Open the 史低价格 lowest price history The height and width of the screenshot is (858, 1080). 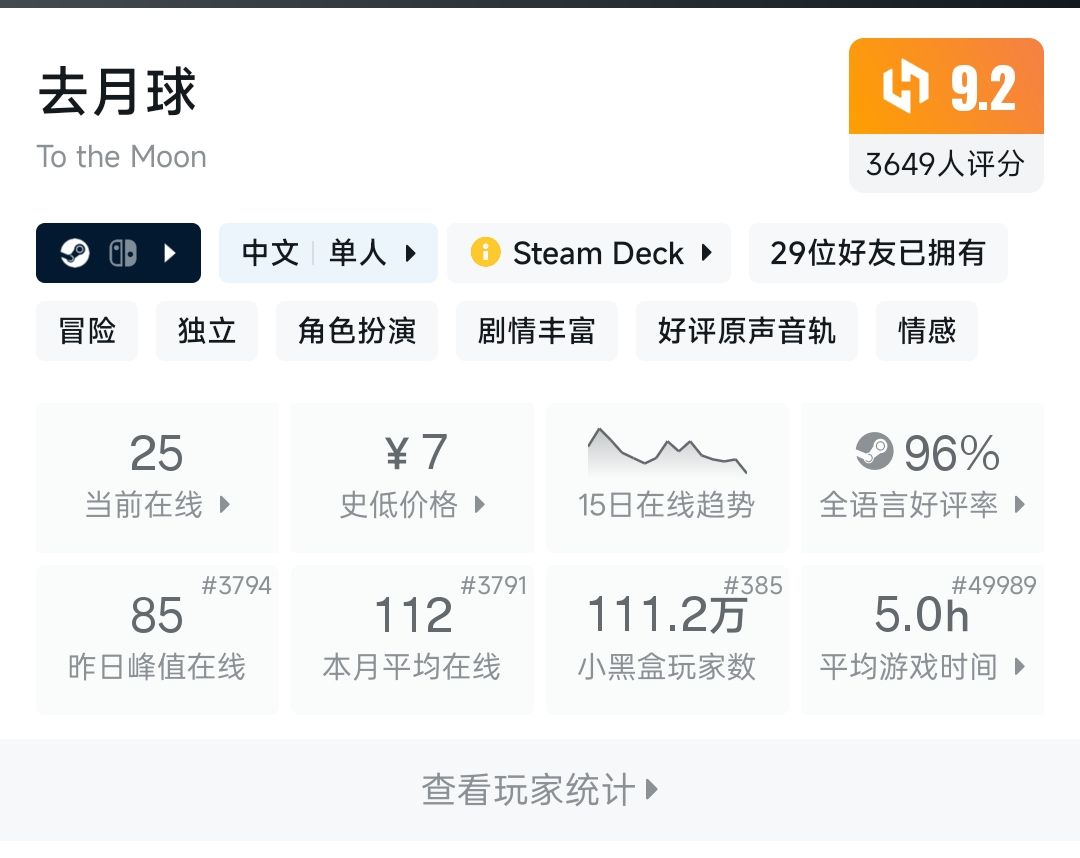point(412,478)
